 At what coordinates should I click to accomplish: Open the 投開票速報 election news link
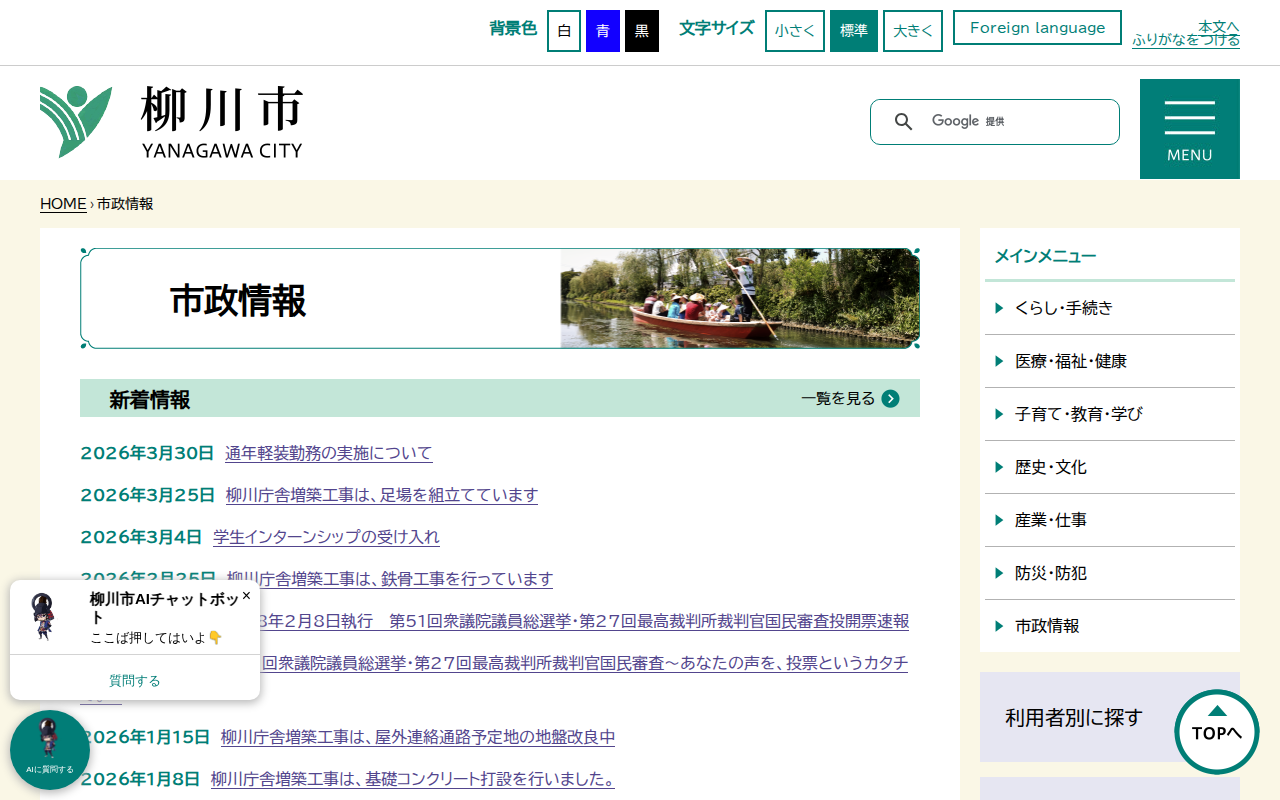[x=585, y=621]
